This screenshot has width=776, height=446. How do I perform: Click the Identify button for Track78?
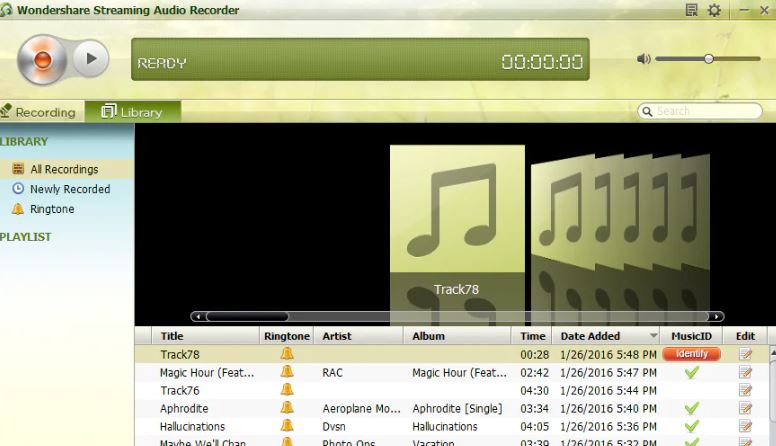691,354
